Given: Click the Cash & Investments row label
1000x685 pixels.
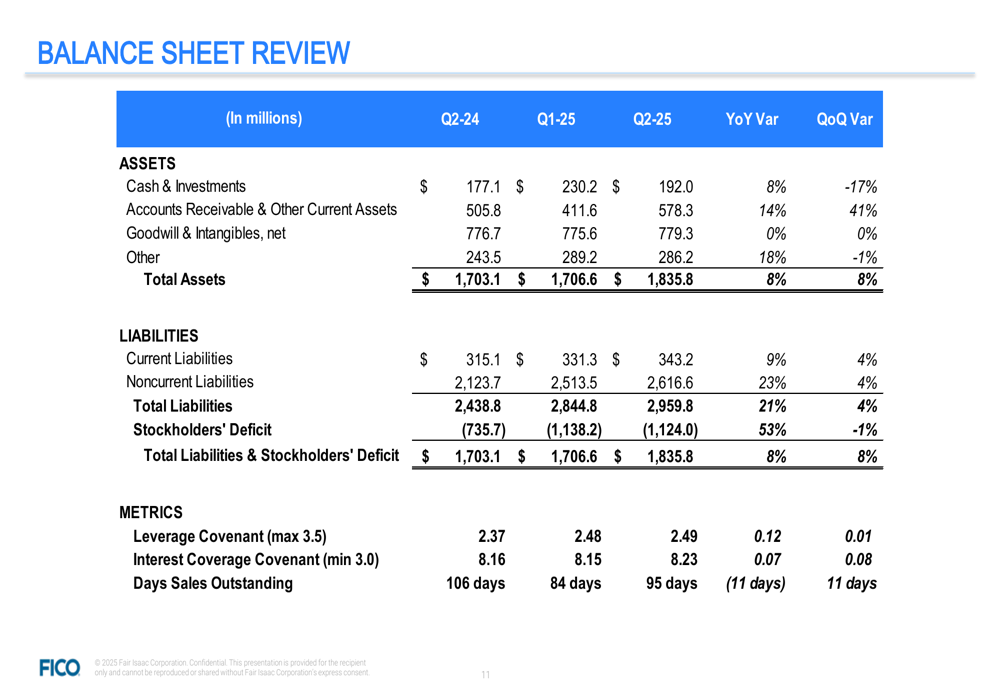Looking at the screenshot, I should coord(186,186).
